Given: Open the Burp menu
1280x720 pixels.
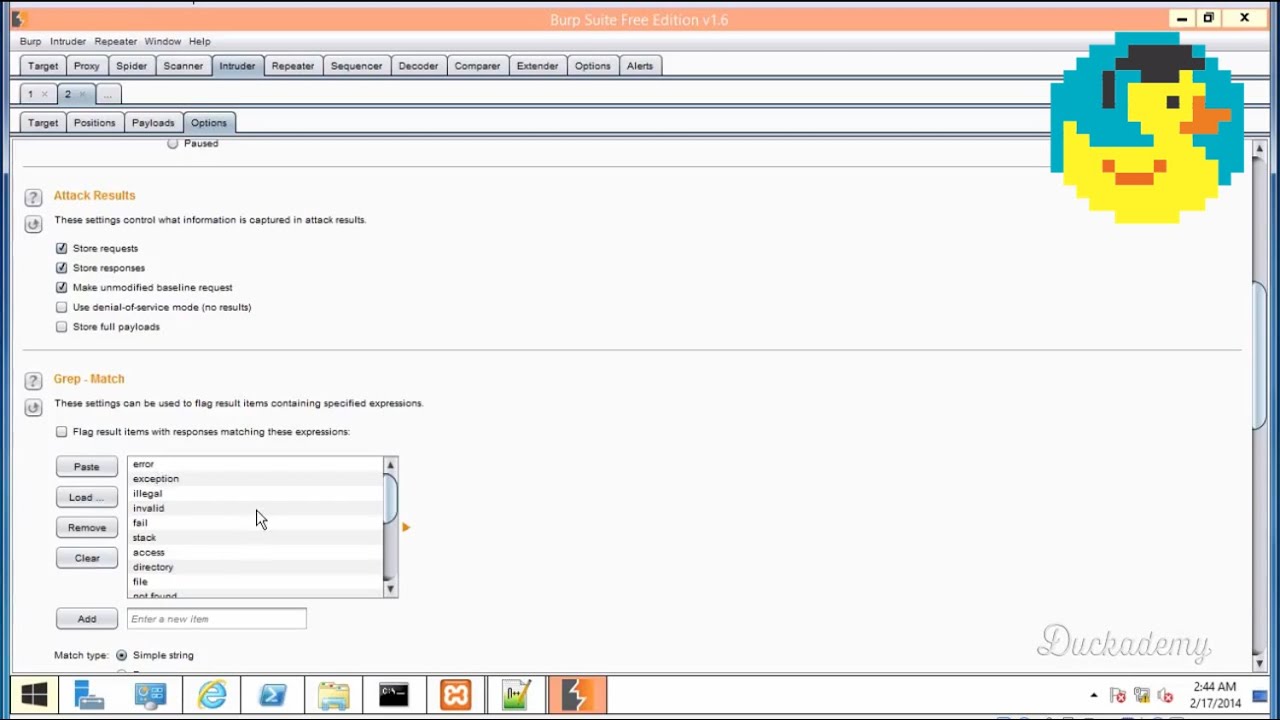Looking at the screenshot, I should click(31, 41).
